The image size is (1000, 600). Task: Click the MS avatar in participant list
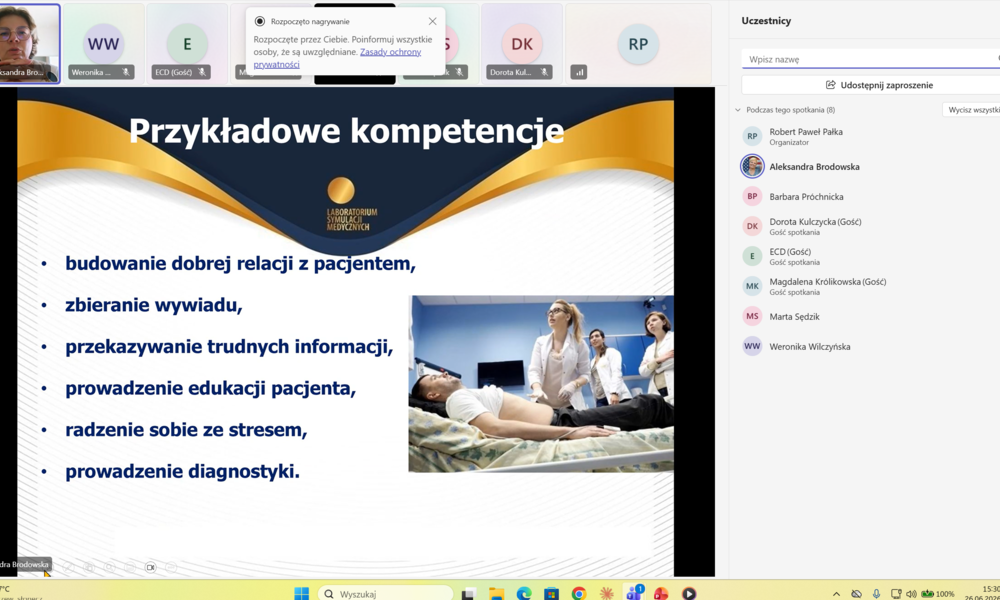(752, 316)
